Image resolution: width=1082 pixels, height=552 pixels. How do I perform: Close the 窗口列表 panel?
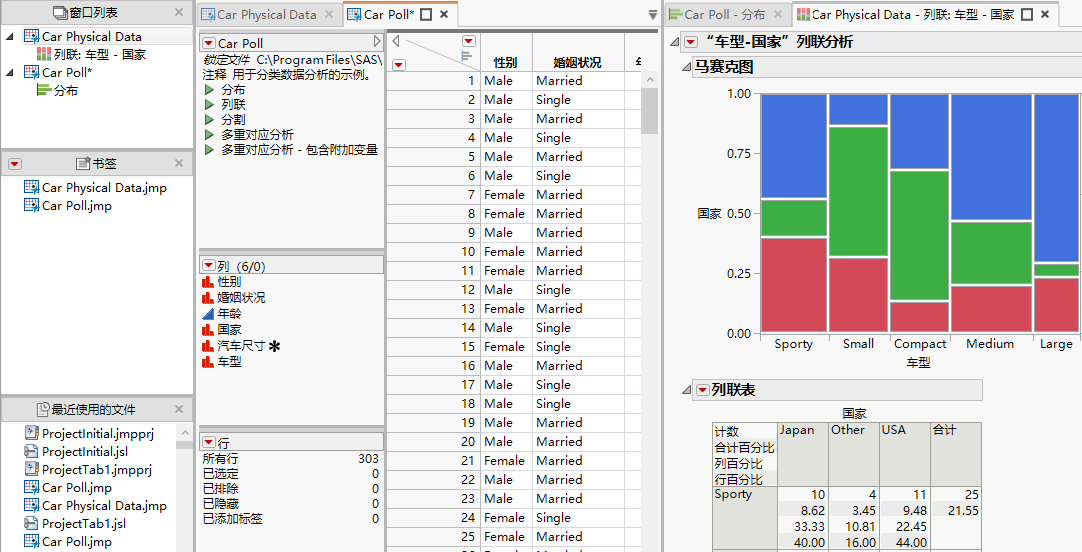(x=179, y=12)
